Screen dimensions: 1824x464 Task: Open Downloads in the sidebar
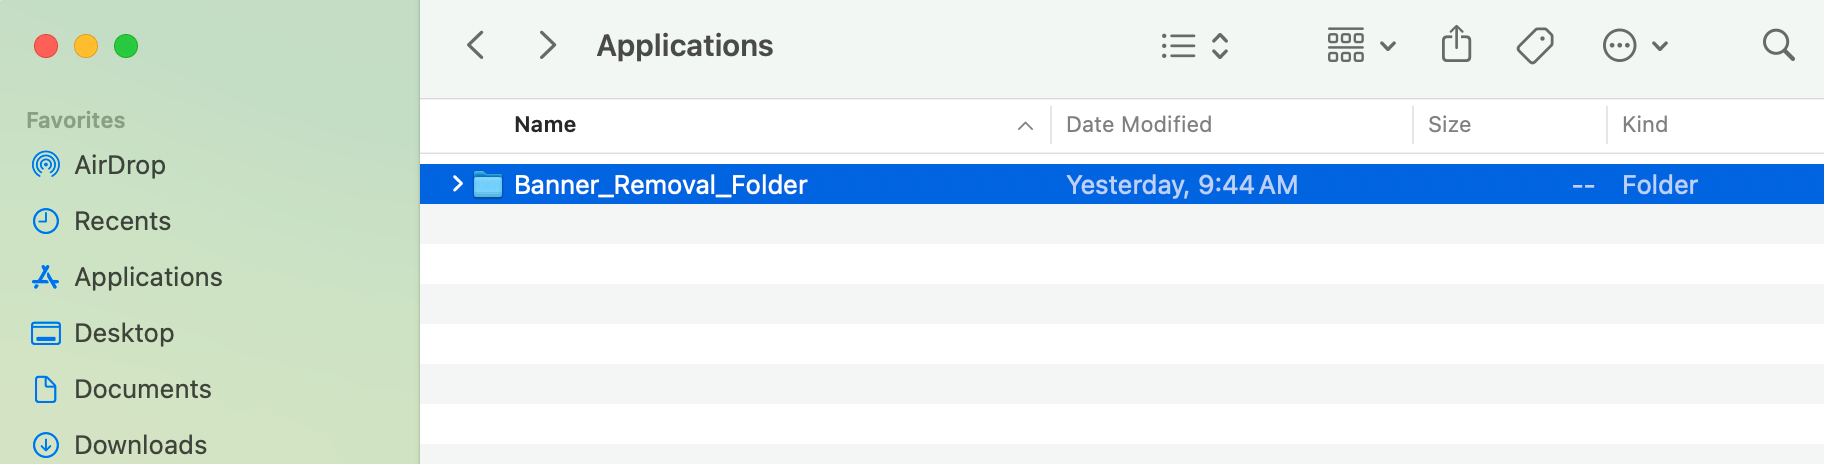(x=140, y=444)
